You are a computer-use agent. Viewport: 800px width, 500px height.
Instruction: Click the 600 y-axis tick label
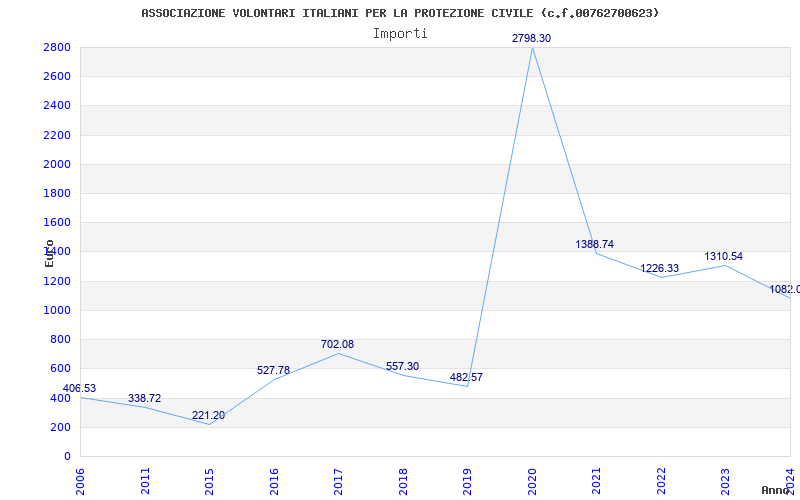(61, 368)
